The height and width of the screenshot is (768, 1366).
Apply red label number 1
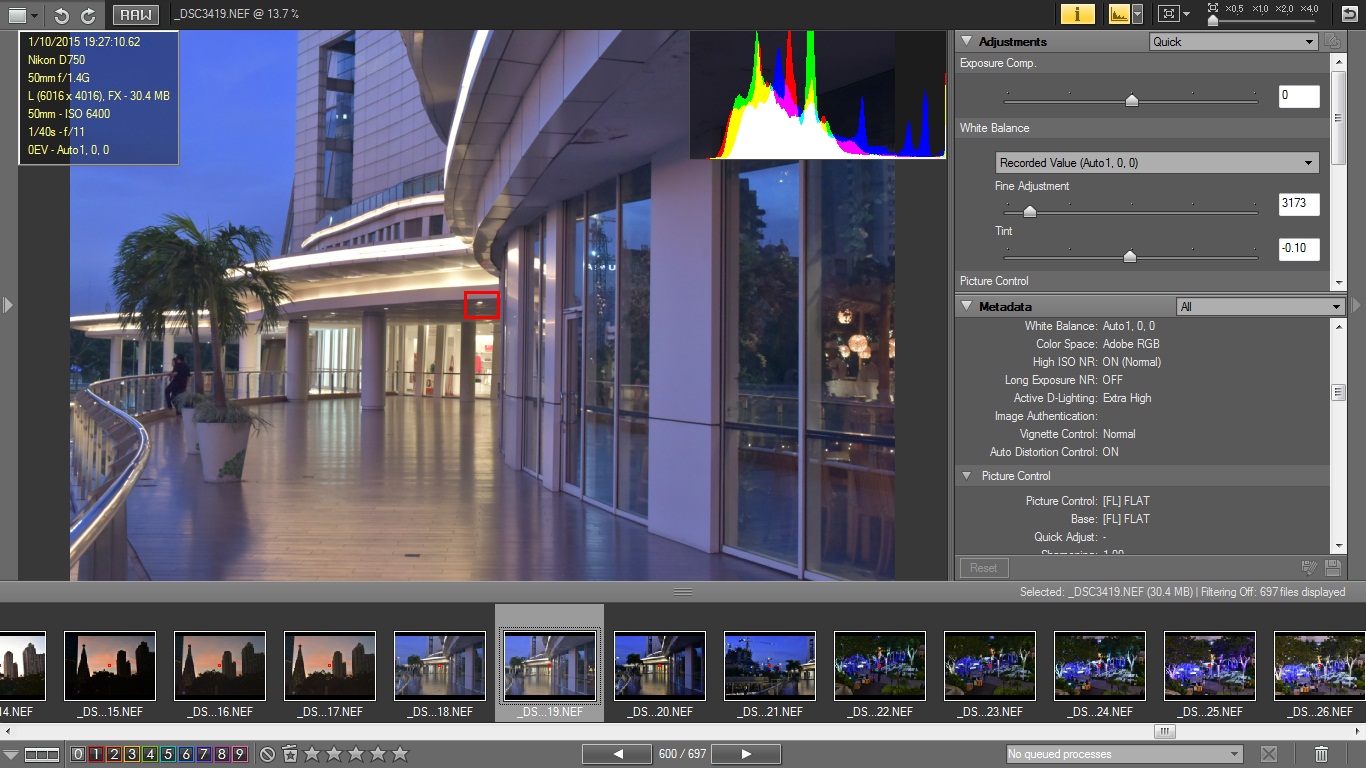[x=96, y=754]
